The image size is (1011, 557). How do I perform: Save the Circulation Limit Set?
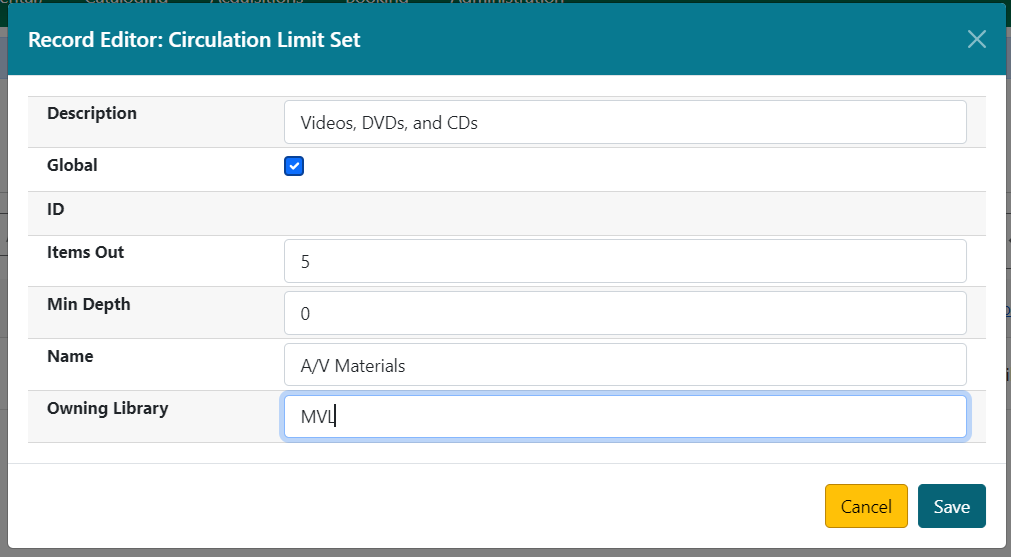click(x=952, y=506)
